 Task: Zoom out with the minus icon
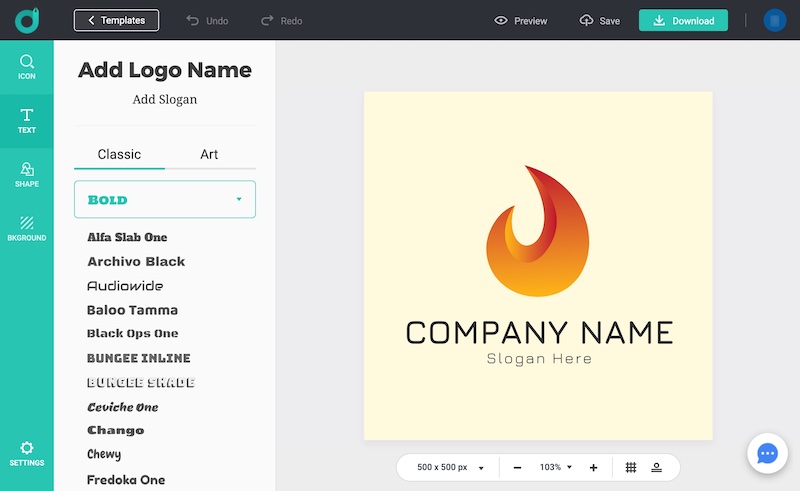(x=517, y=468)
